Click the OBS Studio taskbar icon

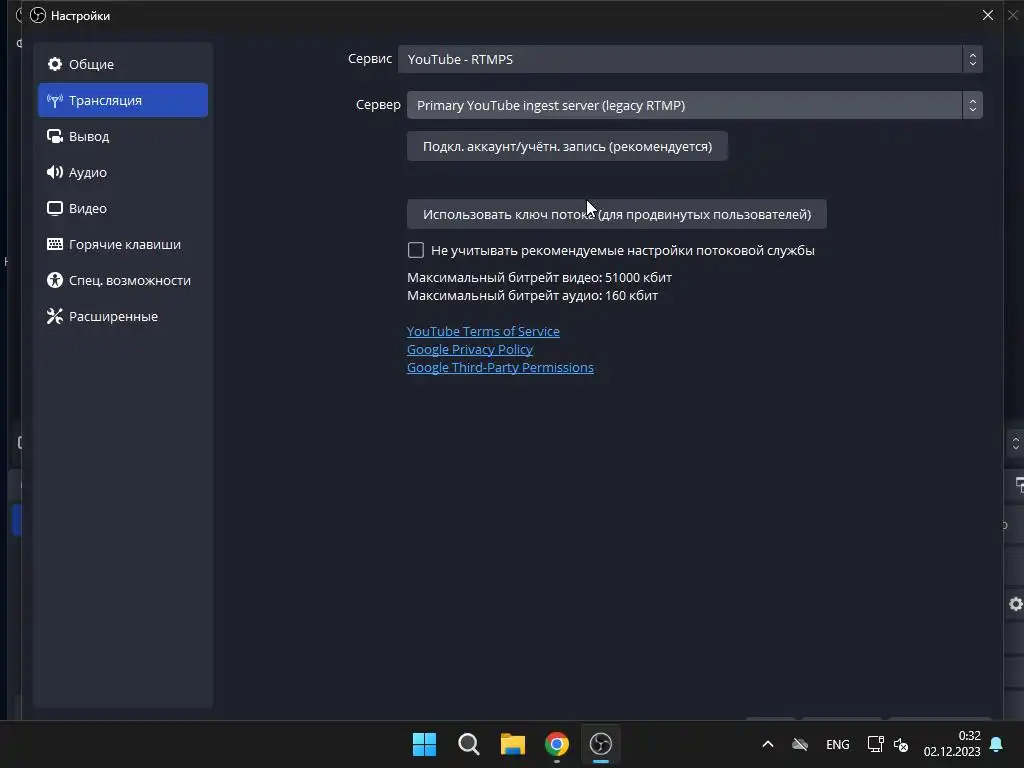click(601, 744)
